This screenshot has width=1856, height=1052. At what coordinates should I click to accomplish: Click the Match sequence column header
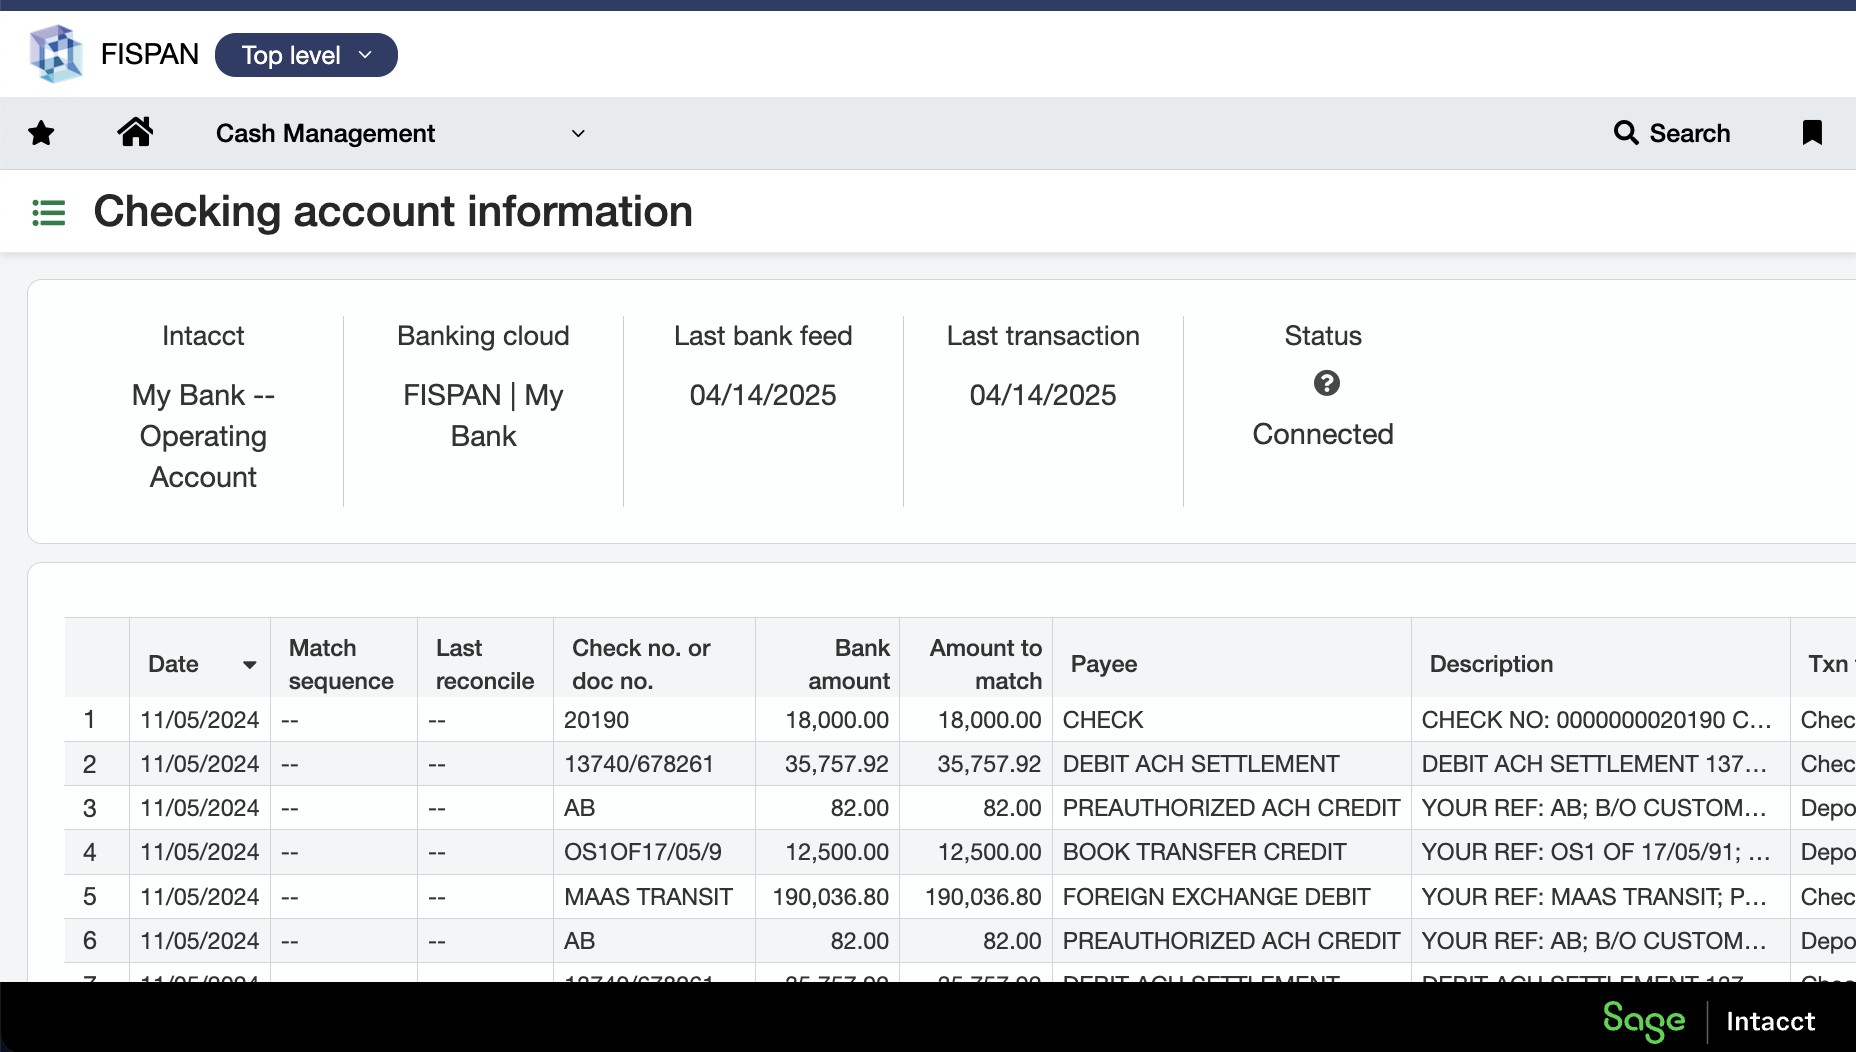pyautogui.click(x=341, y=664)
